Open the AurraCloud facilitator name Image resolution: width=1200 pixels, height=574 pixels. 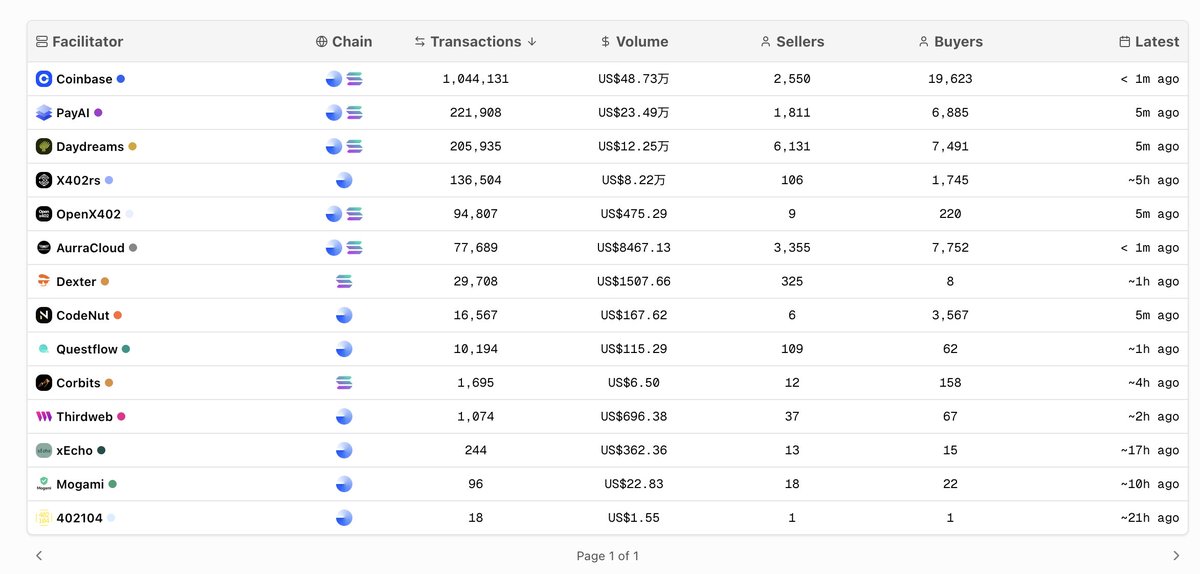[x=90, y=248]
